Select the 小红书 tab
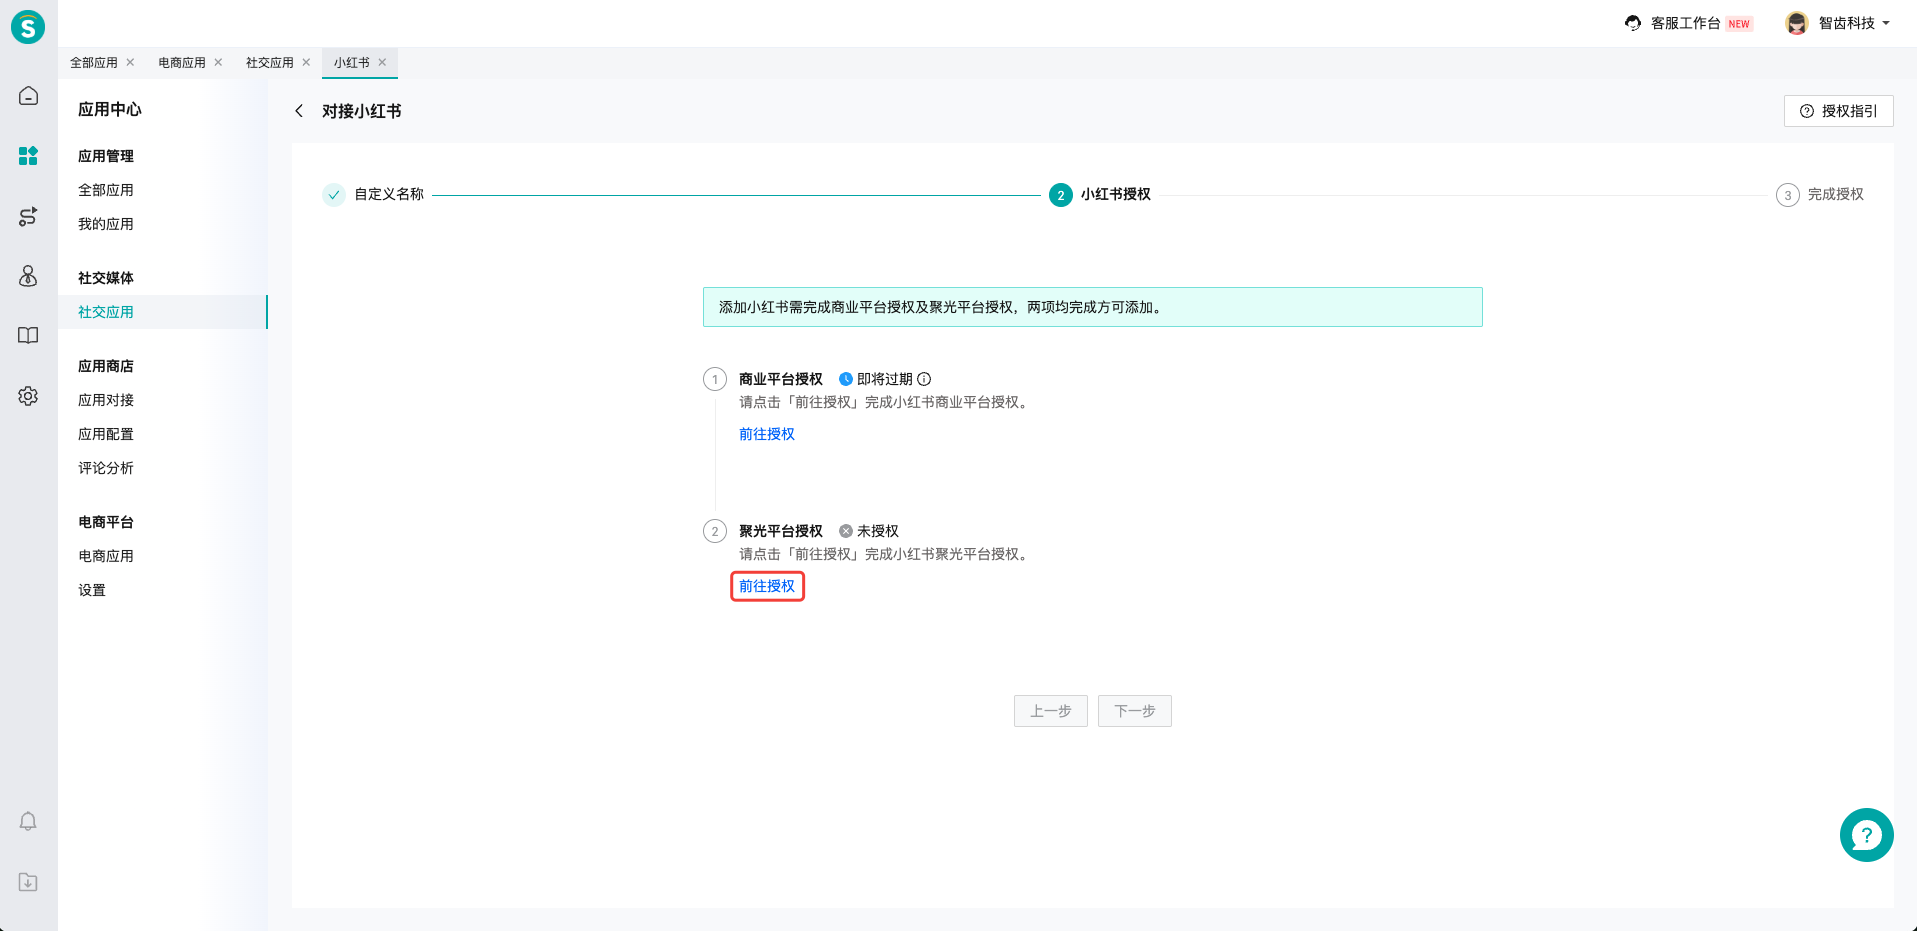 click(x=352, y=62)
